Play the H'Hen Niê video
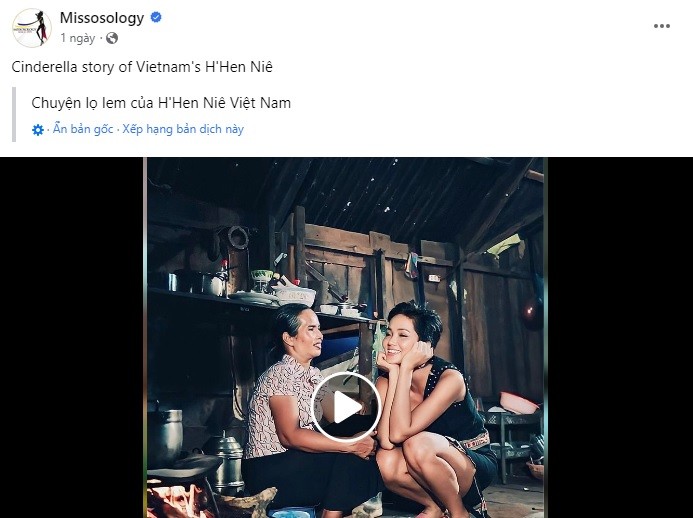The height and width of the screenshot is (518, 693). [x=345, y=406]
